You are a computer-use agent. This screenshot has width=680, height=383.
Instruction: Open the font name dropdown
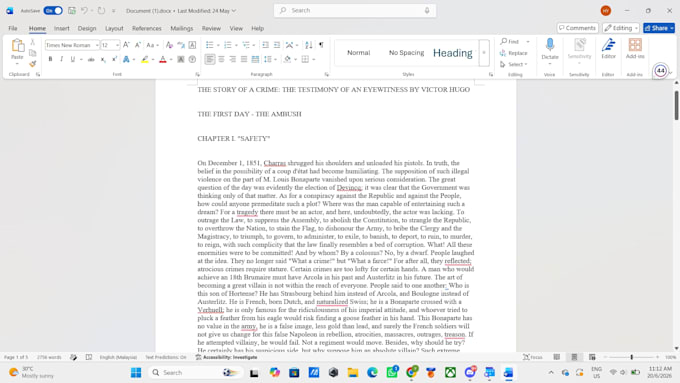click(97, 45)
